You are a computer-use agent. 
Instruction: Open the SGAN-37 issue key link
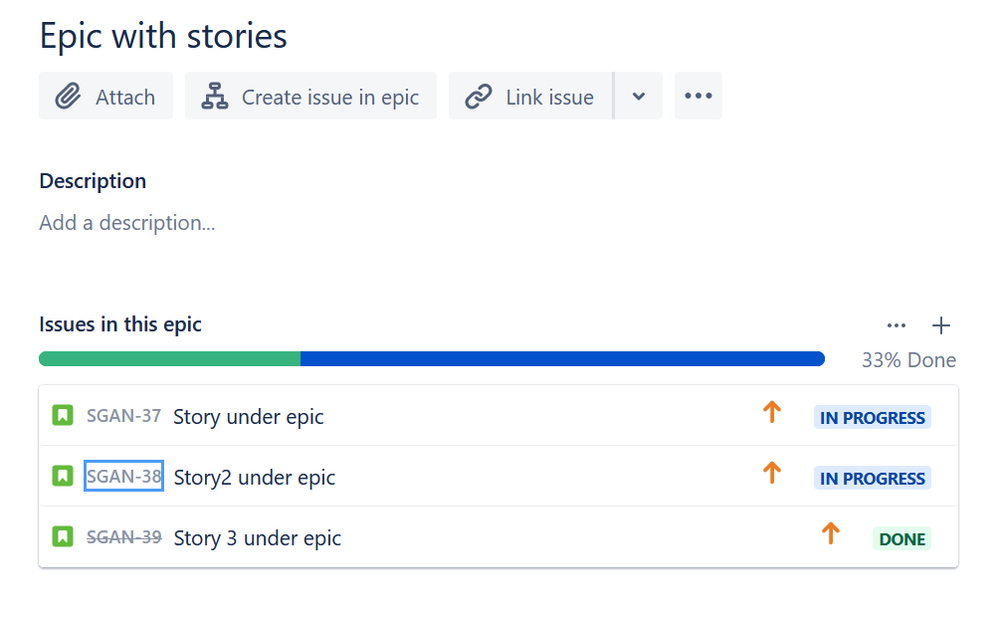pyautogui.click(x=123, y=415)
